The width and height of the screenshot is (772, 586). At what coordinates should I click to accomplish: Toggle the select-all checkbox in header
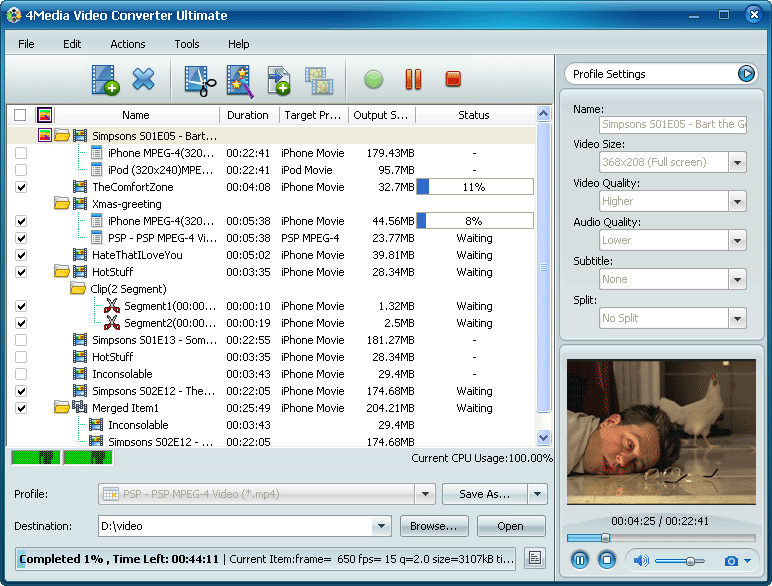tap(20, 115)
